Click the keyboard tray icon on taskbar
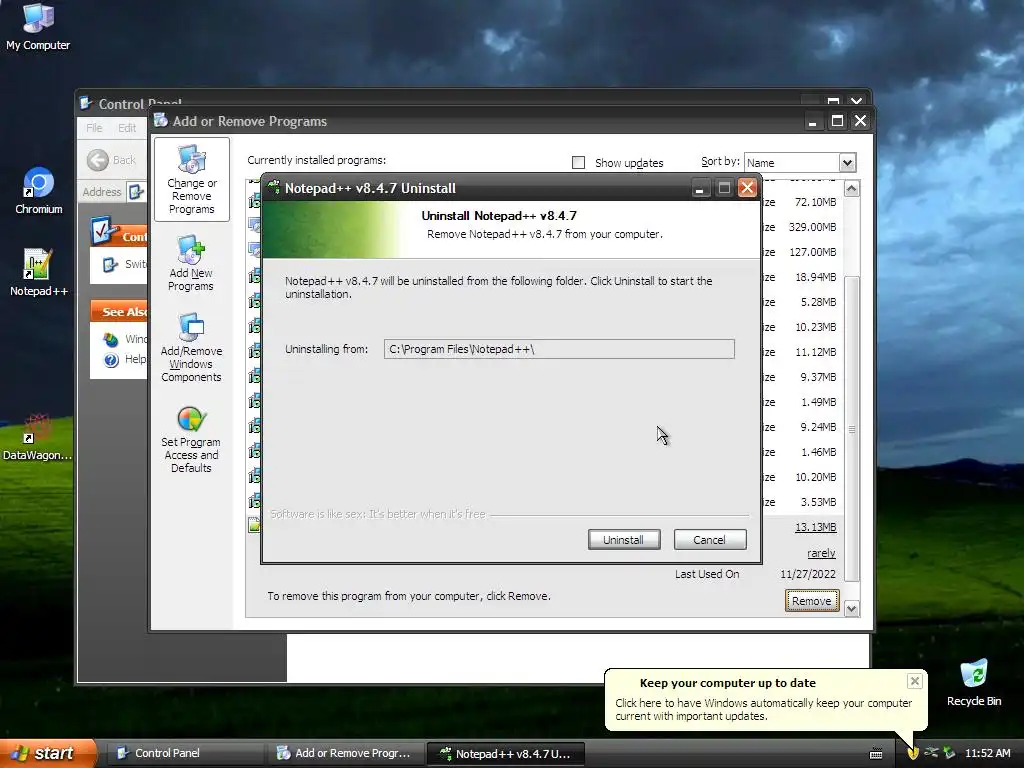This screenshot has height=768, width=1024. click(x=876, y=754)
